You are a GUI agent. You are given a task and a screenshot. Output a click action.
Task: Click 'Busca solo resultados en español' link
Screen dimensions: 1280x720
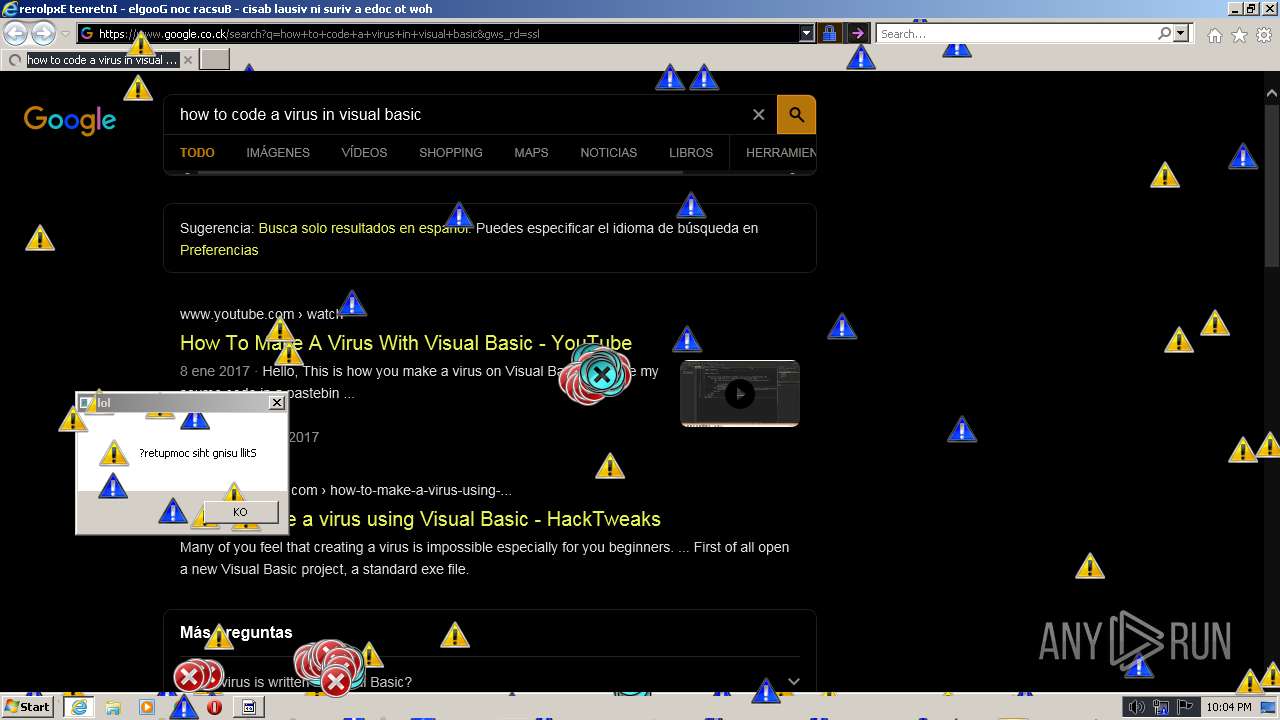pos(363,228)
